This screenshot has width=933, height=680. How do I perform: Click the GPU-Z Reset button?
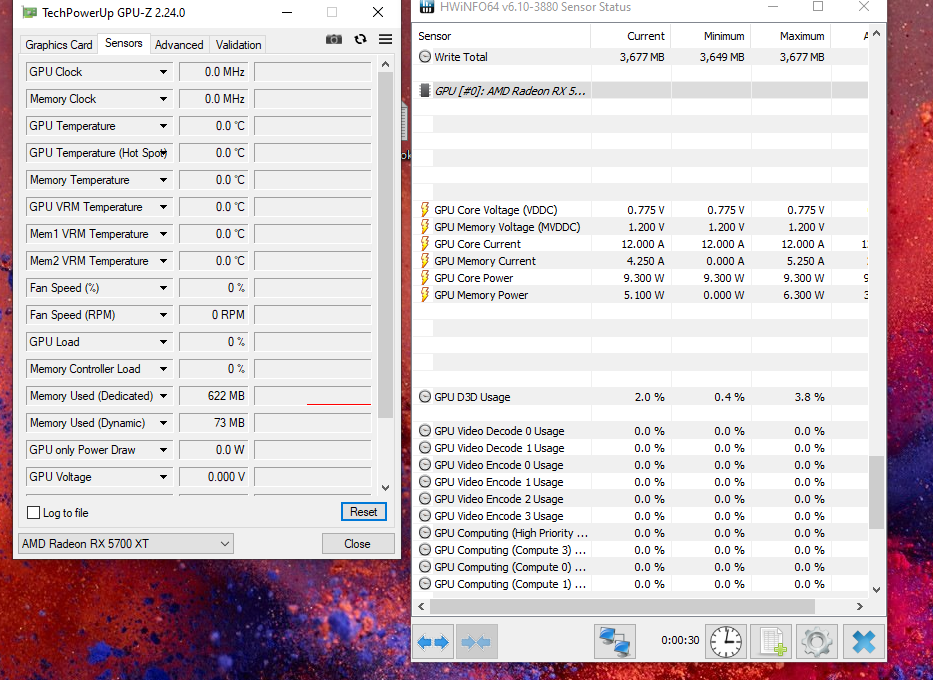point(364,512)
